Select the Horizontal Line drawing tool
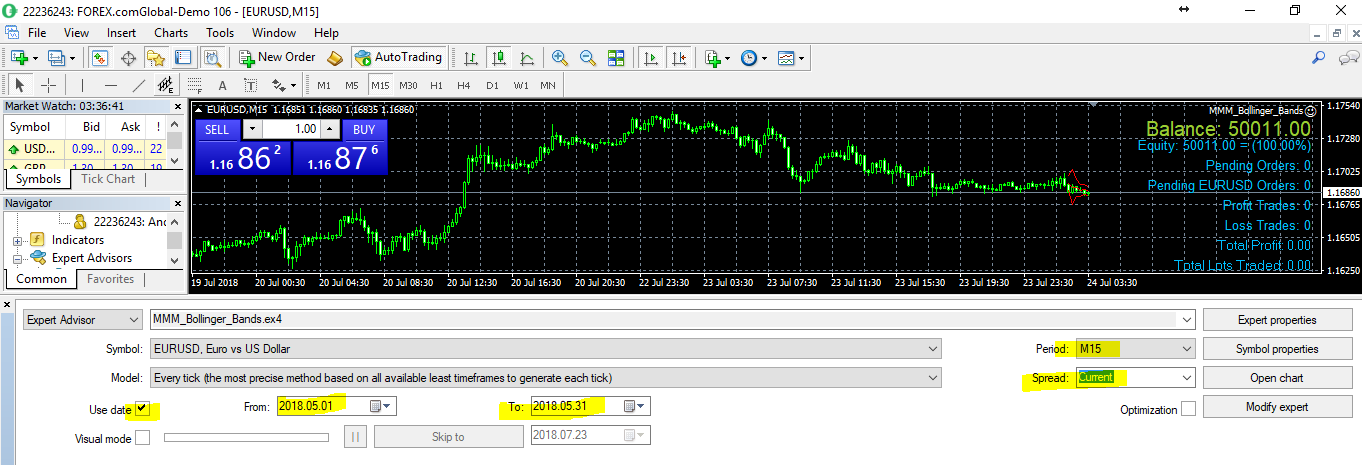1362x465 pixels. click(x=111, y=85)
